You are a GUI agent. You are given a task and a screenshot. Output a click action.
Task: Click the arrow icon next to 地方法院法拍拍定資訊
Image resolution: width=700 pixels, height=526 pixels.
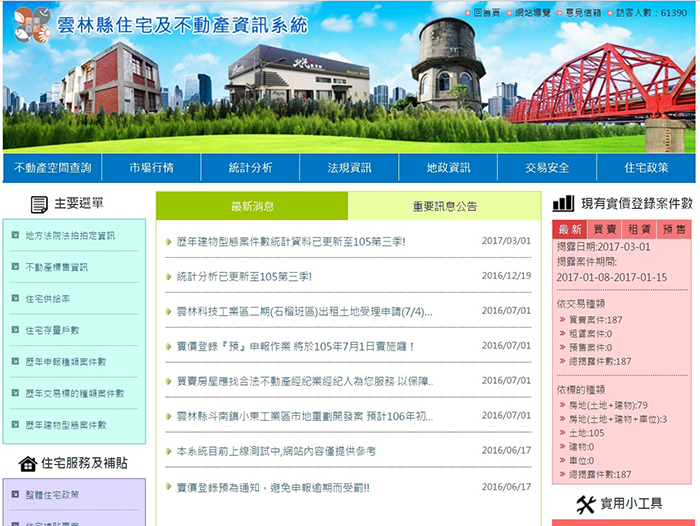16,235
